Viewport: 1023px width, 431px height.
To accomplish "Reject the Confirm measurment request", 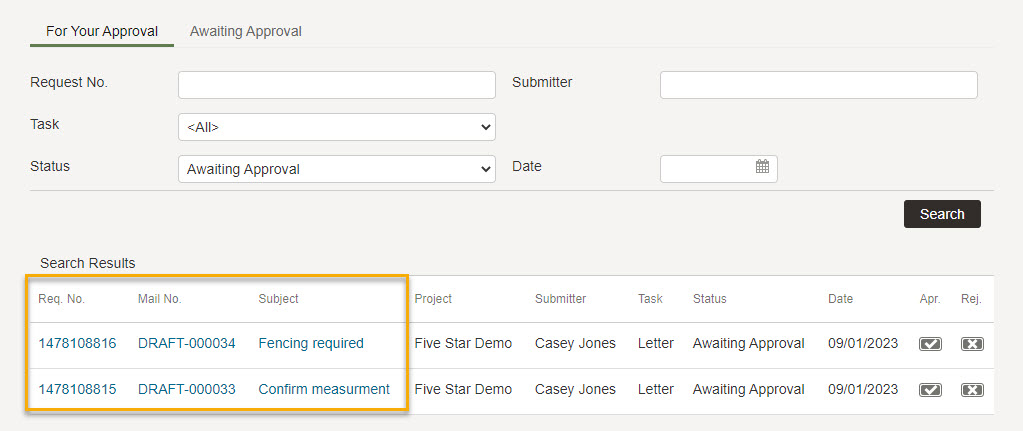I will pyautogui.click(x=972, y=390).
